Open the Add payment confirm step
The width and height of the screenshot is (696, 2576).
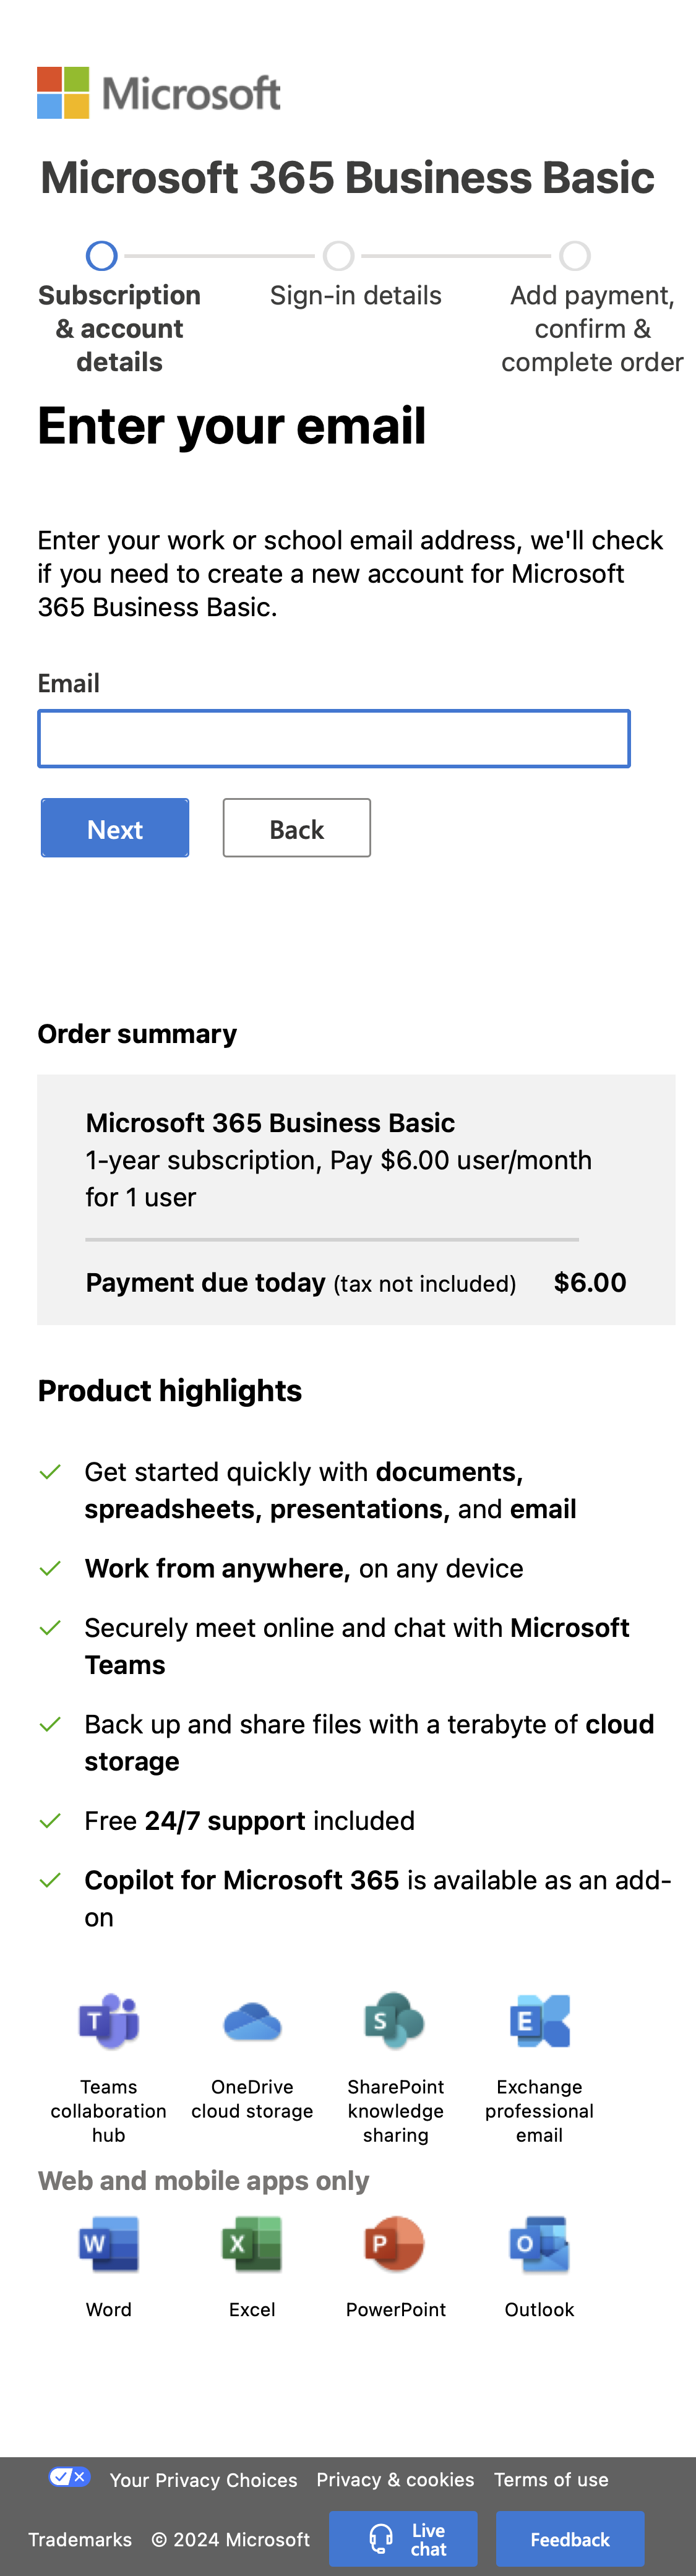click(x=575, y=256)
